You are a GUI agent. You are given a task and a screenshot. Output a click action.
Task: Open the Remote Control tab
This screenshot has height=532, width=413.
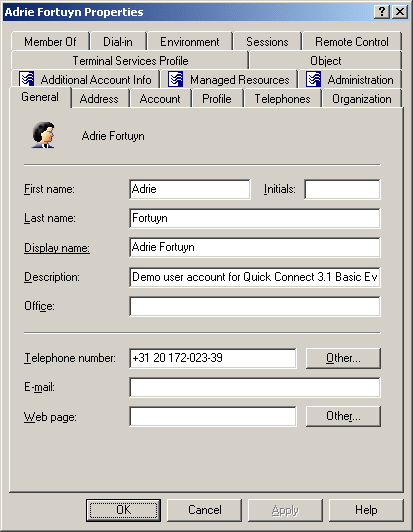pyautogui.click(x=352, y=42)
